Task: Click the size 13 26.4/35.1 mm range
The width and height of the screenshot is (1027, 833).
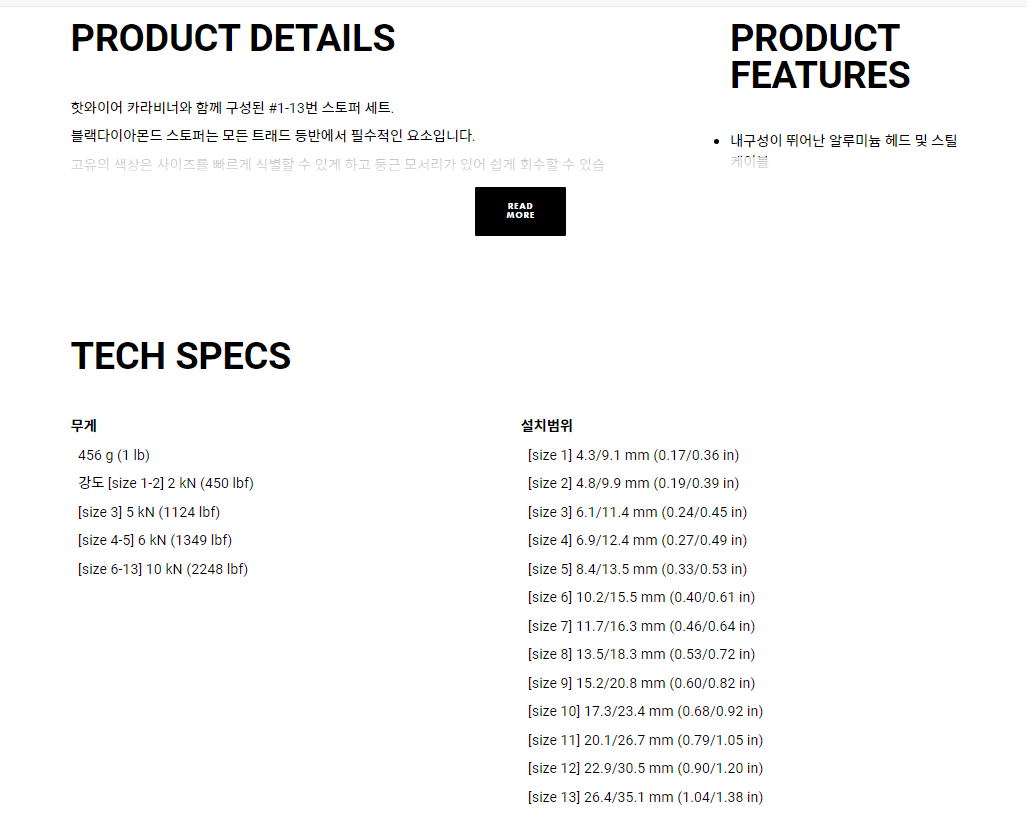Action: 645,797
